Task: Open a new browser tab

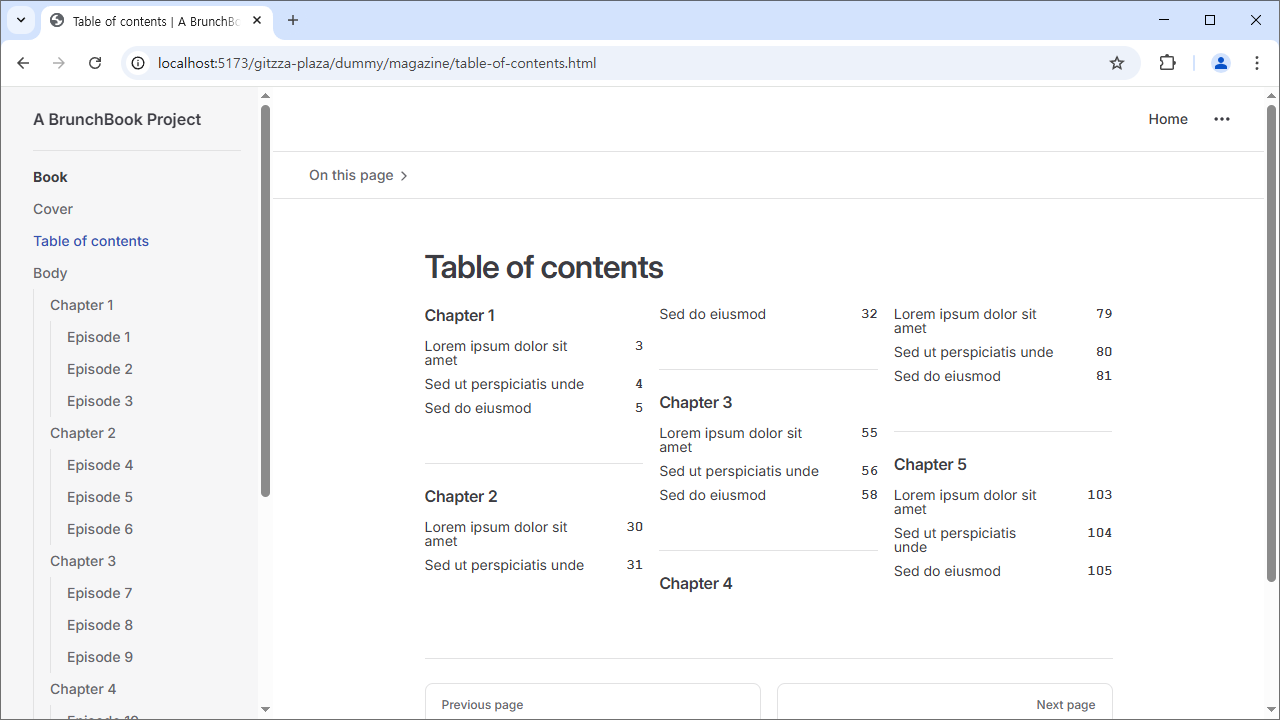Action: click(x=293, y=20)
